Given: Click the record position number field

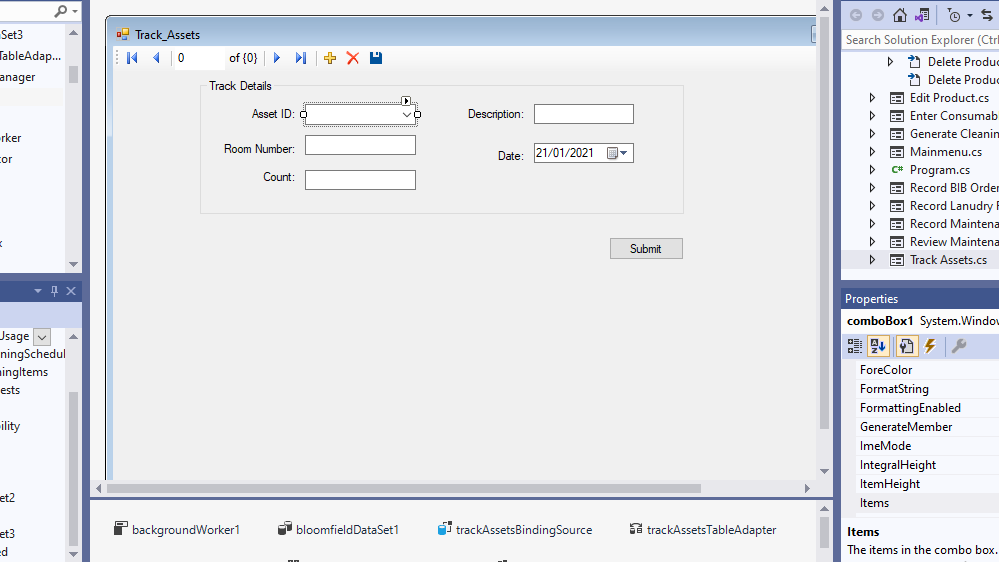Looking at the screenshot, I should pyautogui.click(x=199, y=58).
